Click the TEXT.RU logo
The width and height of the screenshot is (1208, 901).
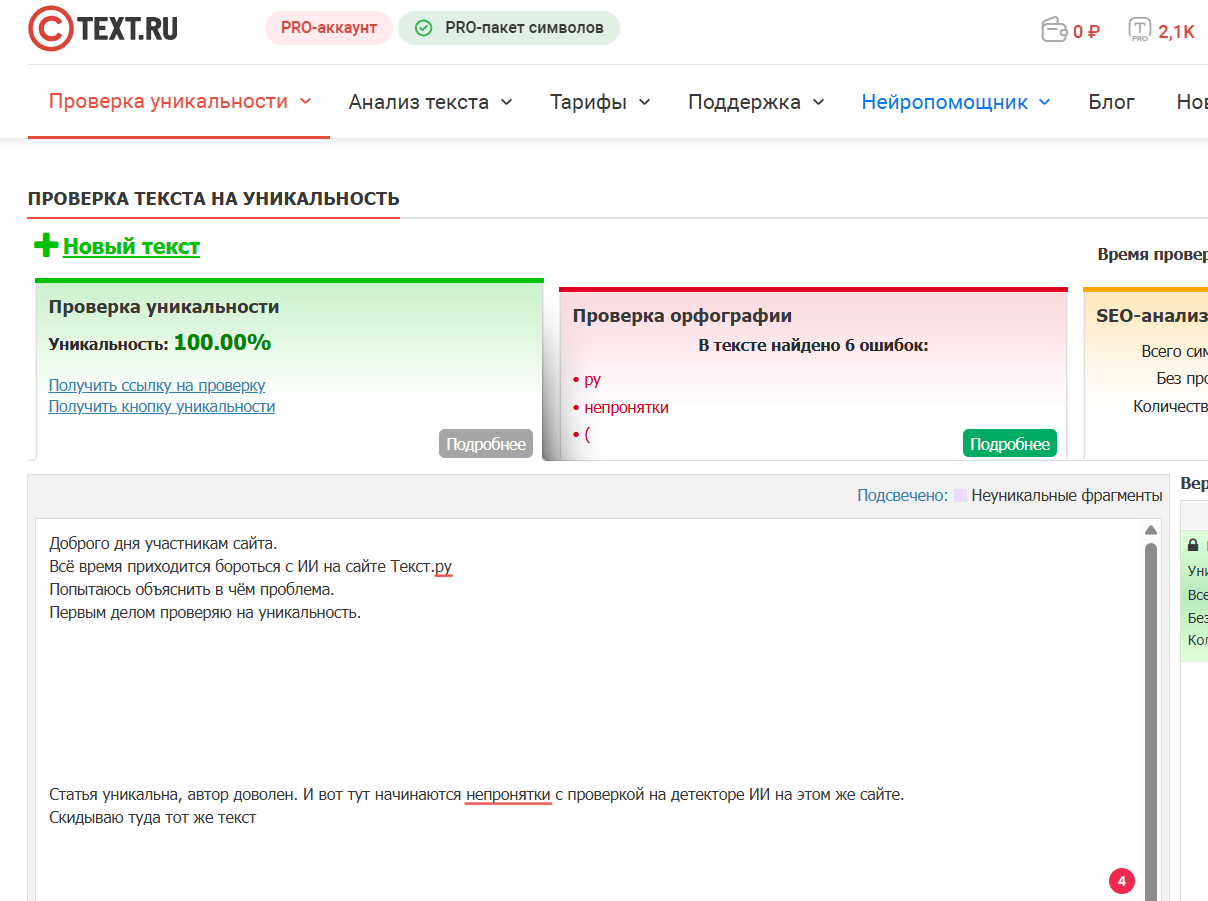(x=103, y=29)
